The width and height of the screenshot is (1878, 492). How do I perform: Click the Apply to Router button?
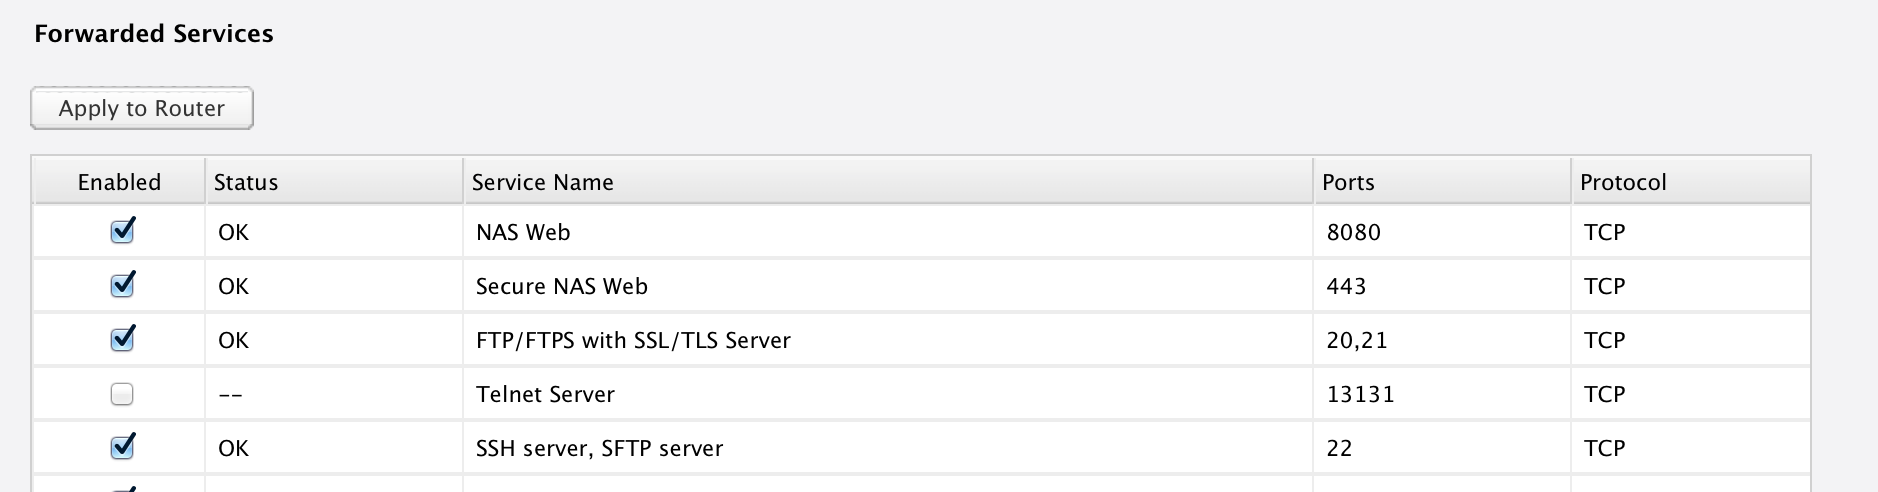(x=142, y=108)
